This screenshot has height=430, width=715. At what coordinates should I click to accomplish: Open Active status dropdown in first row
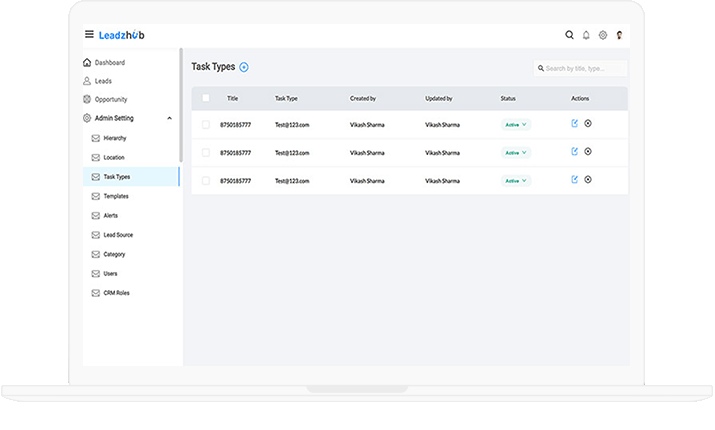[x=515, y=125]
